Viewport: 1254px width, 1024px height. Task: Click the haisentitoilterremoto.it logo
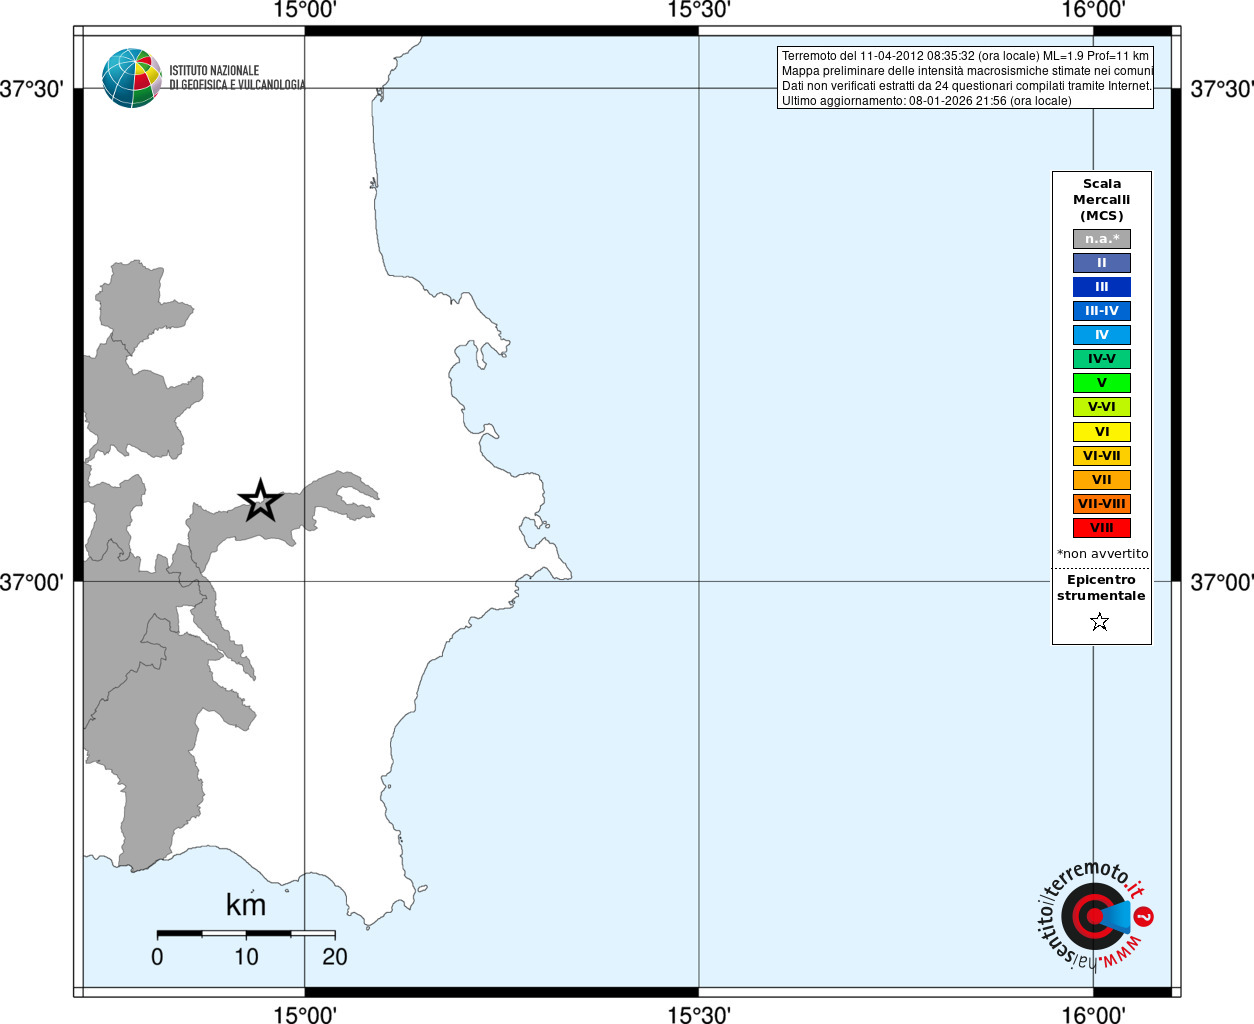(1094, 914)
